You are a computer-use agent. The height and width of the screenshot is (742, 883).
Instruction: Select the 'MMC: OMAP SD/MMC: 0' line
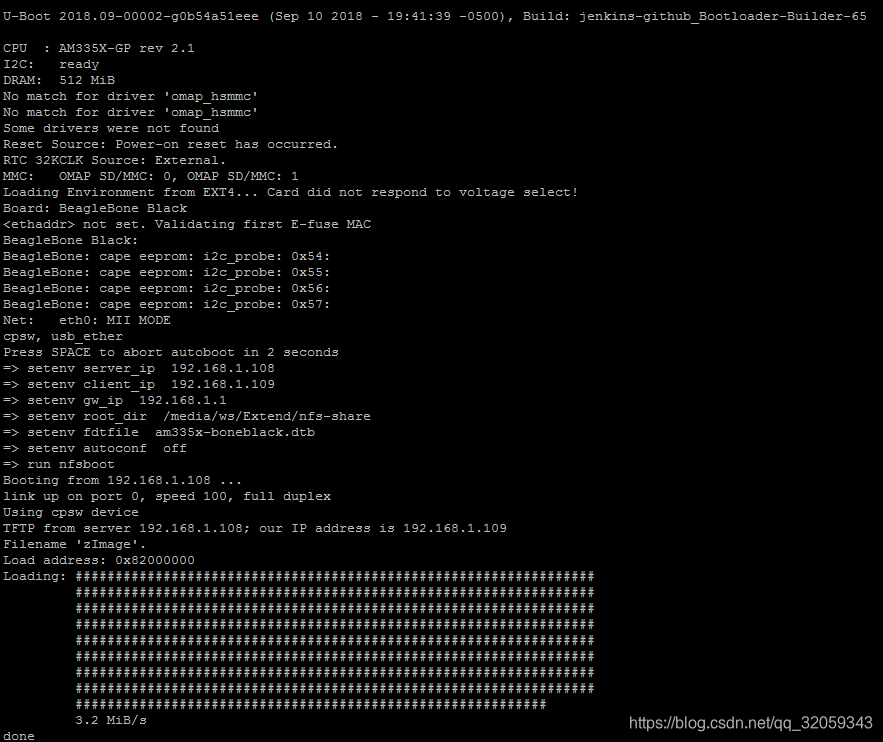[150, 176]
